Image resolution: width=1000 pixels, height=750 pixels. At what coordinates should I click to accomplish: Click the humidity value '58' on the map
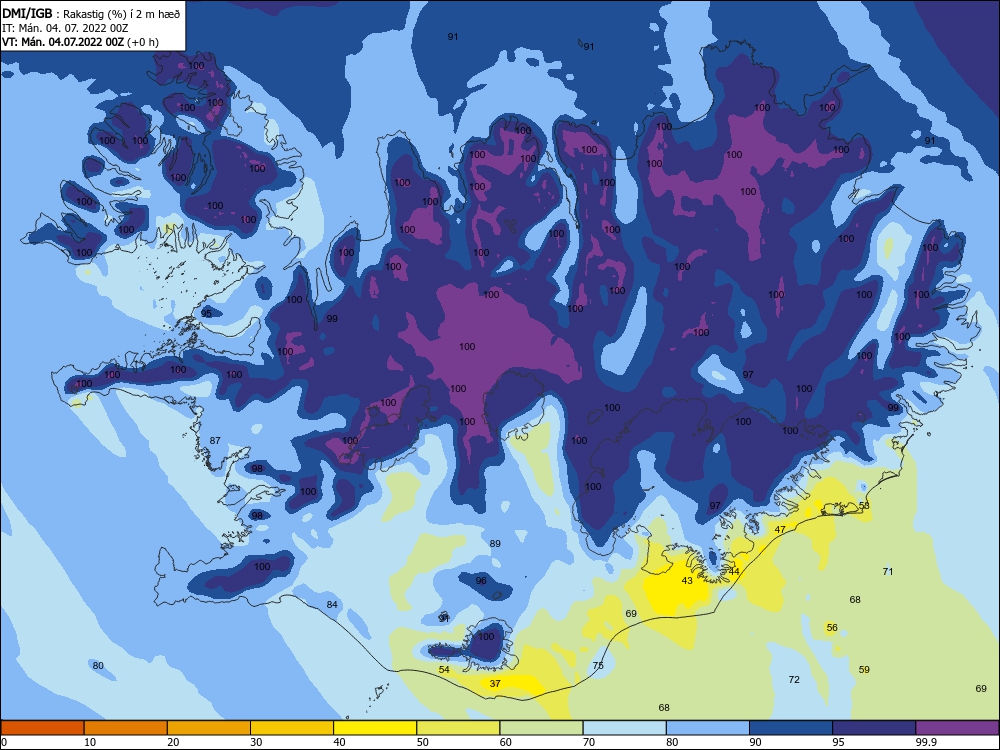point(864,506)
